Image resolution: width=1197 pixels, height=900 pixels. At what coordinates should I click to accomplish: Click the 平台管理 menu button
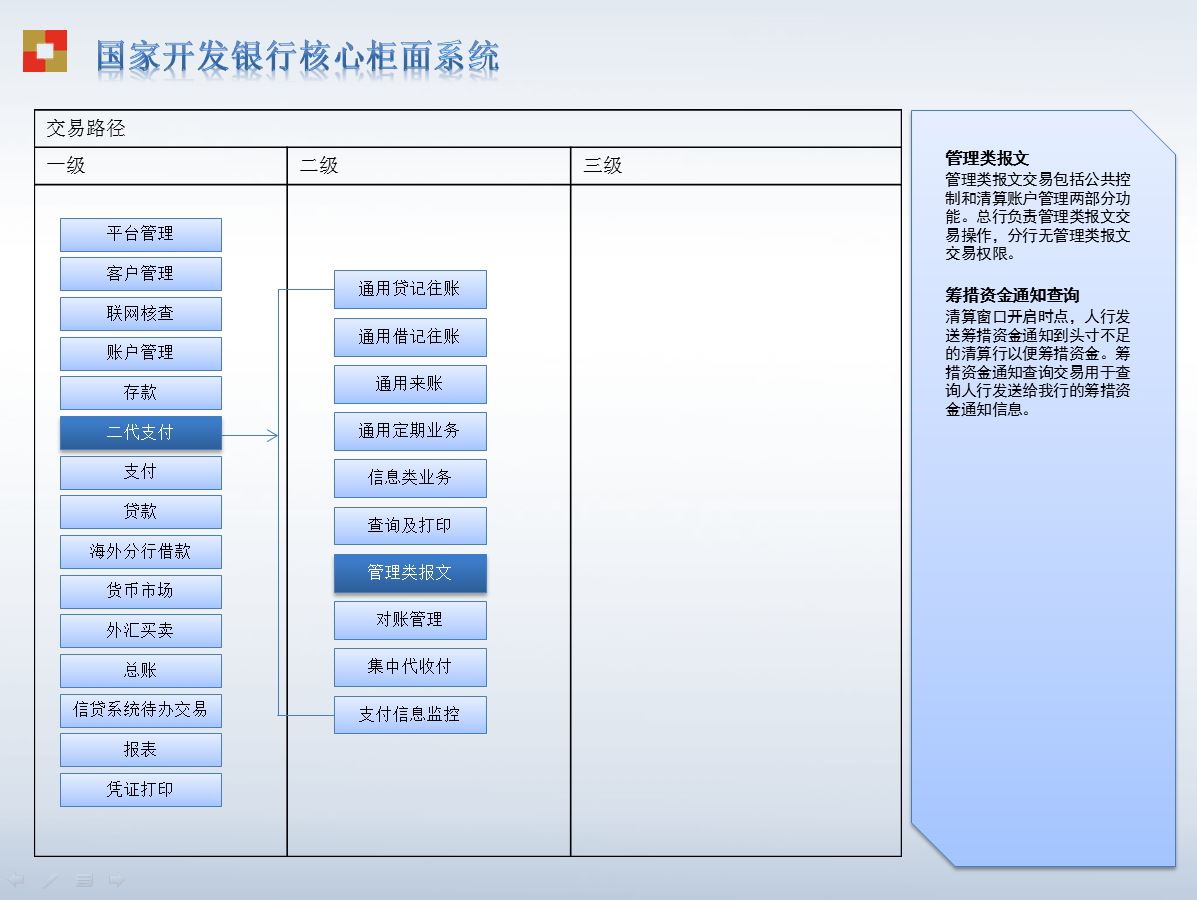tap(140, 234)
